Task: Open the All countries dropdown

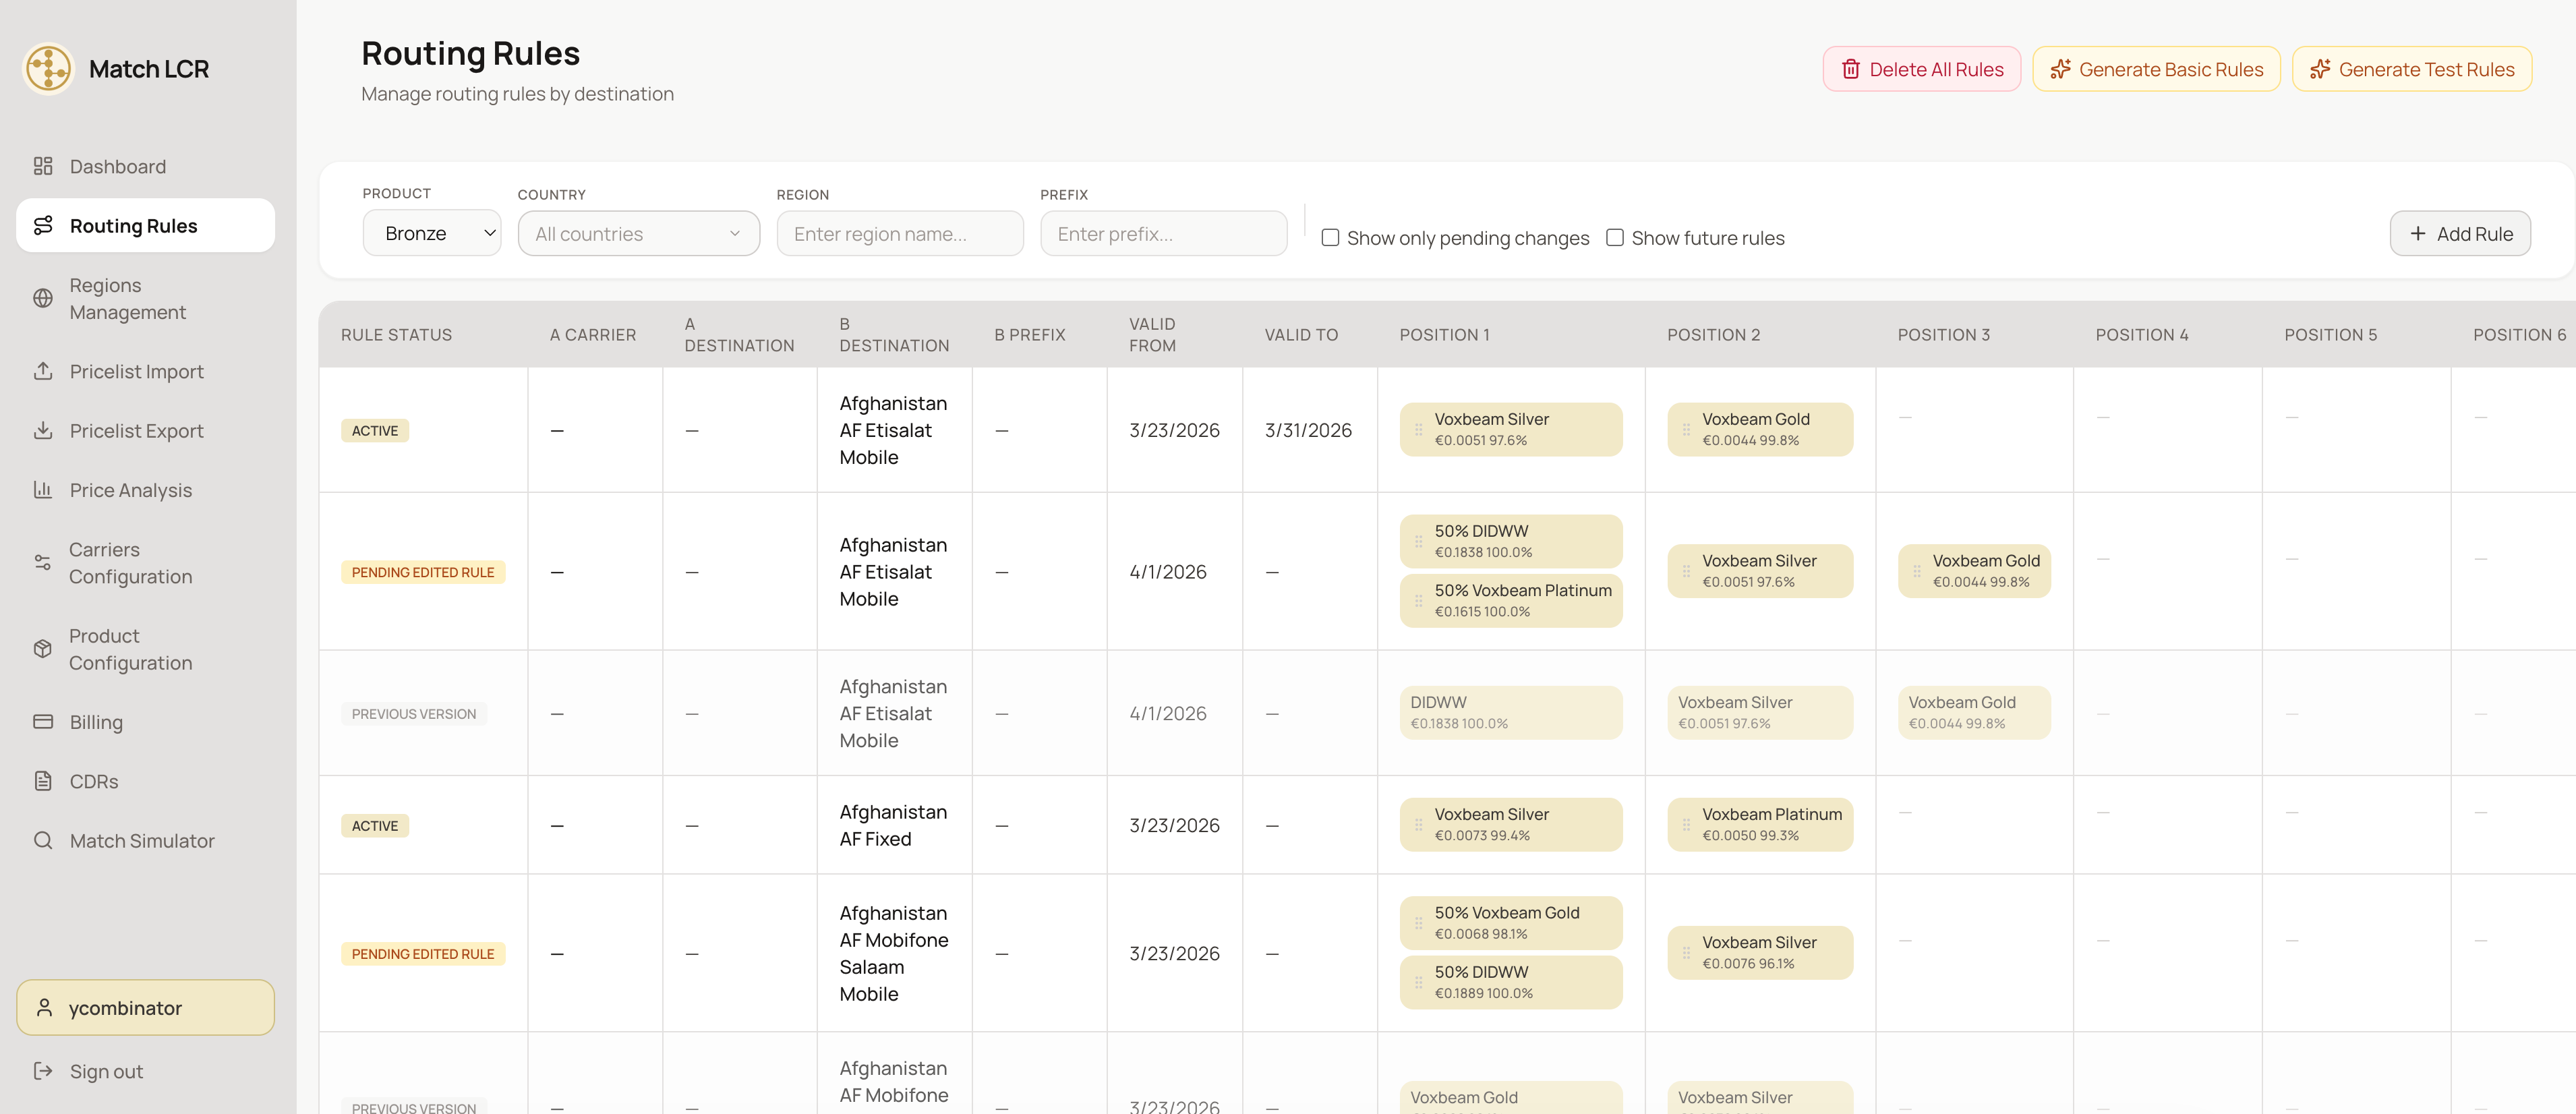Action: [x=639, y=233]
